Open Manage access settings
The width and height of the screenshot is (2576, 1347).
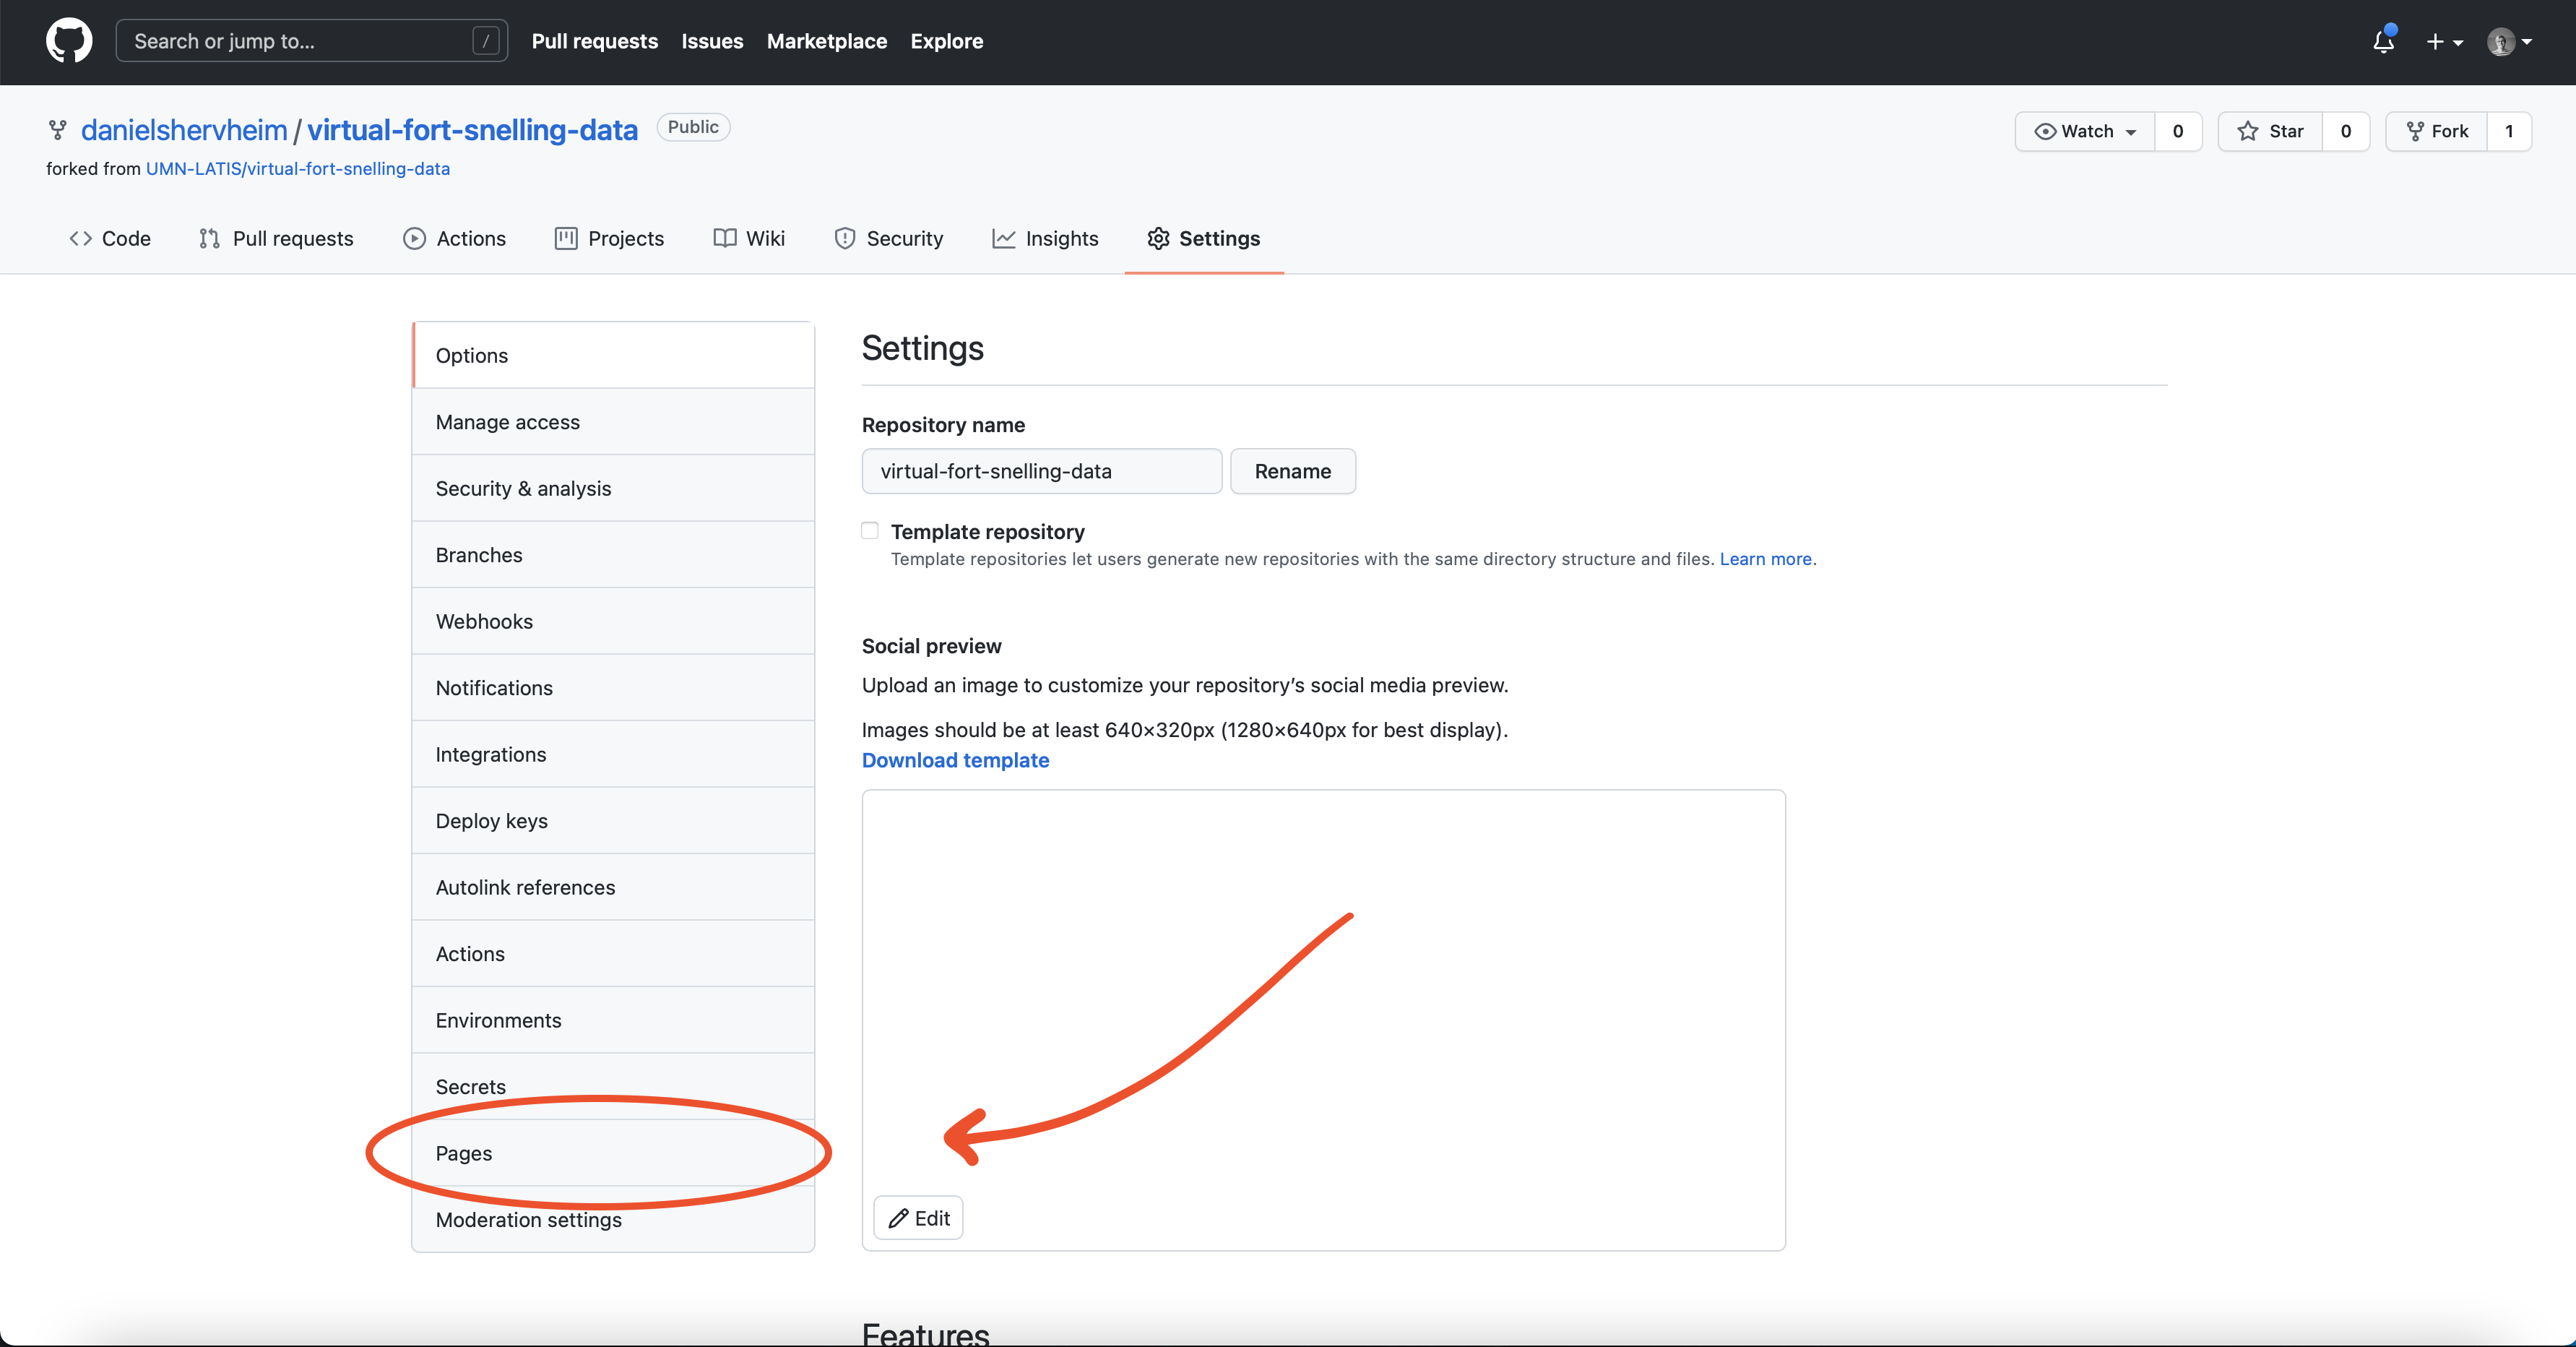point(613,422)
